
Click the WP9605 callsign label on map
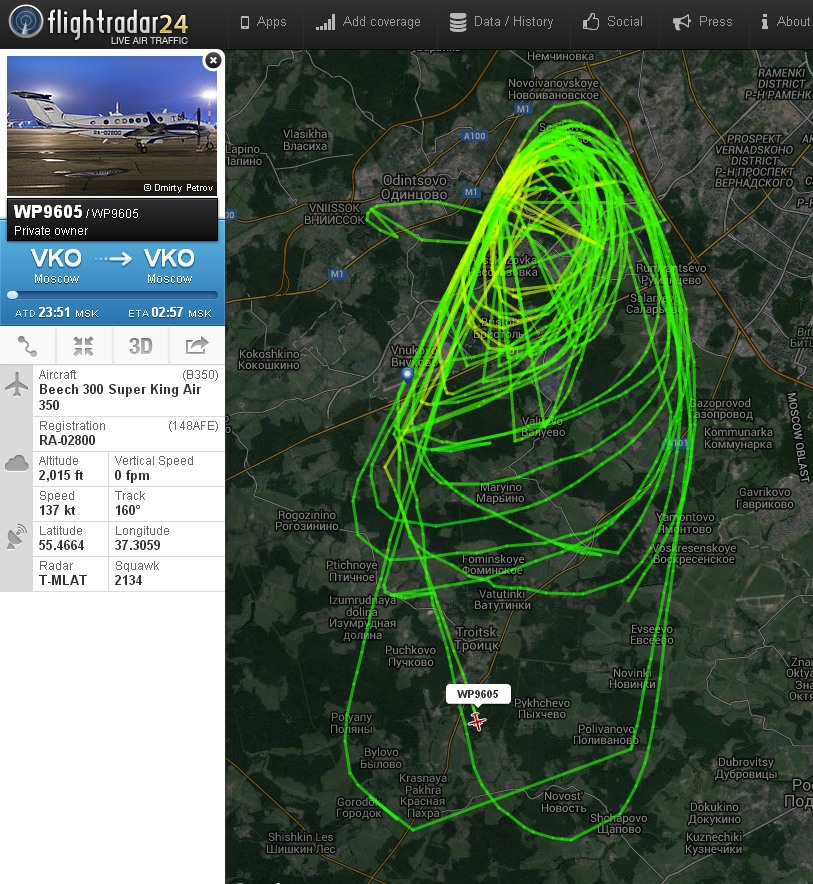[x=478, y=694]
